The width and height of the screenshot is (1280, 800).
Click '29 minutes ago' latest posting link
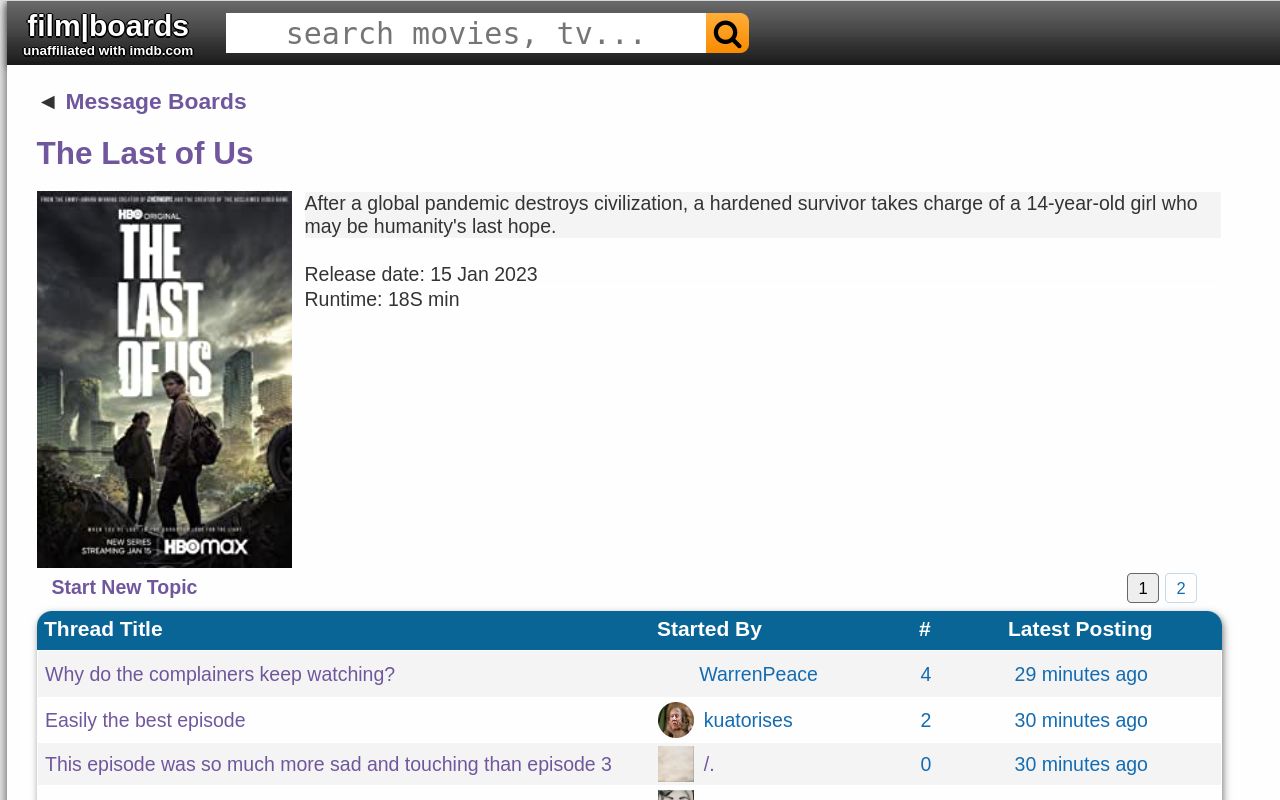[1080, 674]
